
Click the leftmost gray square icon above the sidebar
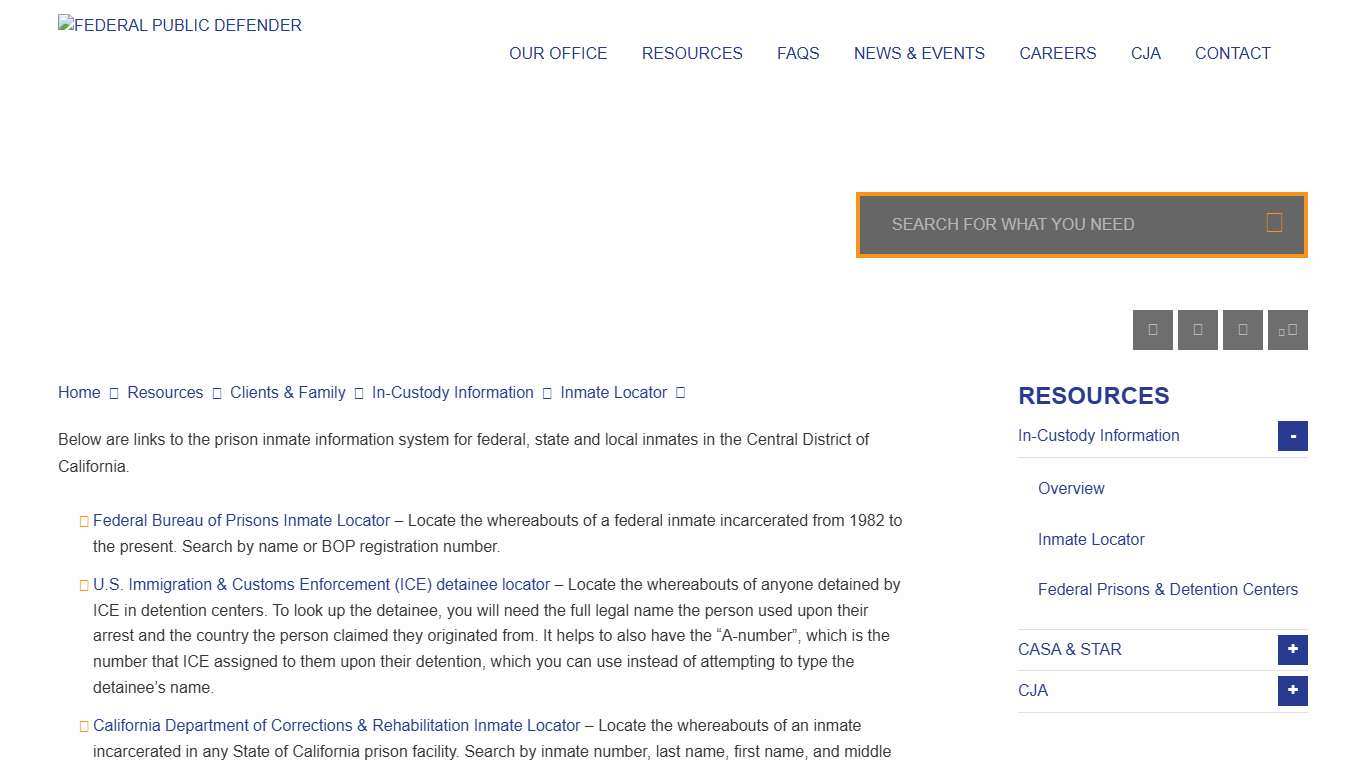(1152, 329)
